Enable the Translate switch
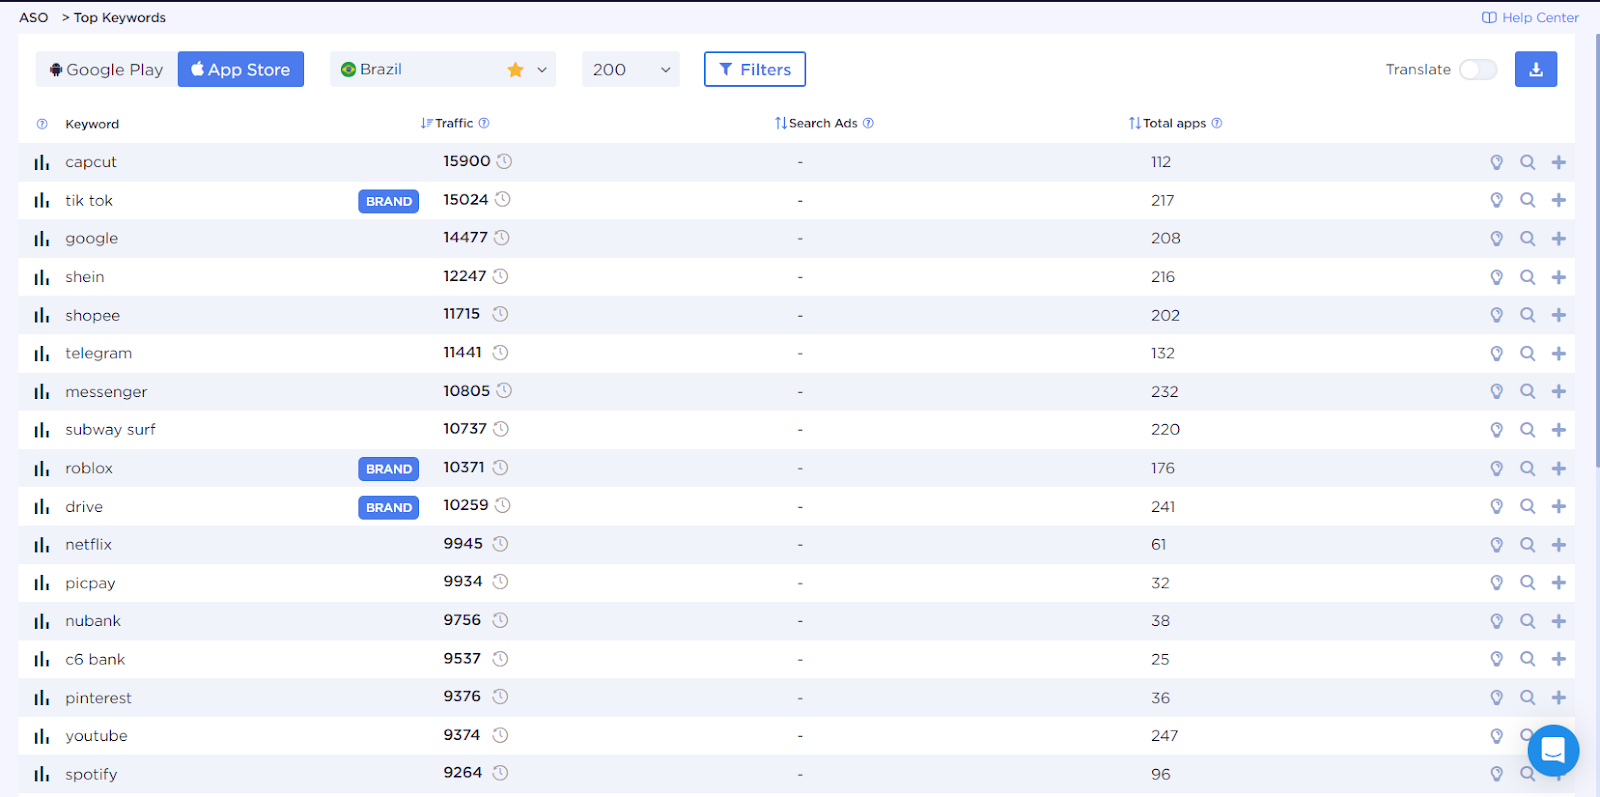The width and height of the screenshot is (1600, 797). point(1477,69)
